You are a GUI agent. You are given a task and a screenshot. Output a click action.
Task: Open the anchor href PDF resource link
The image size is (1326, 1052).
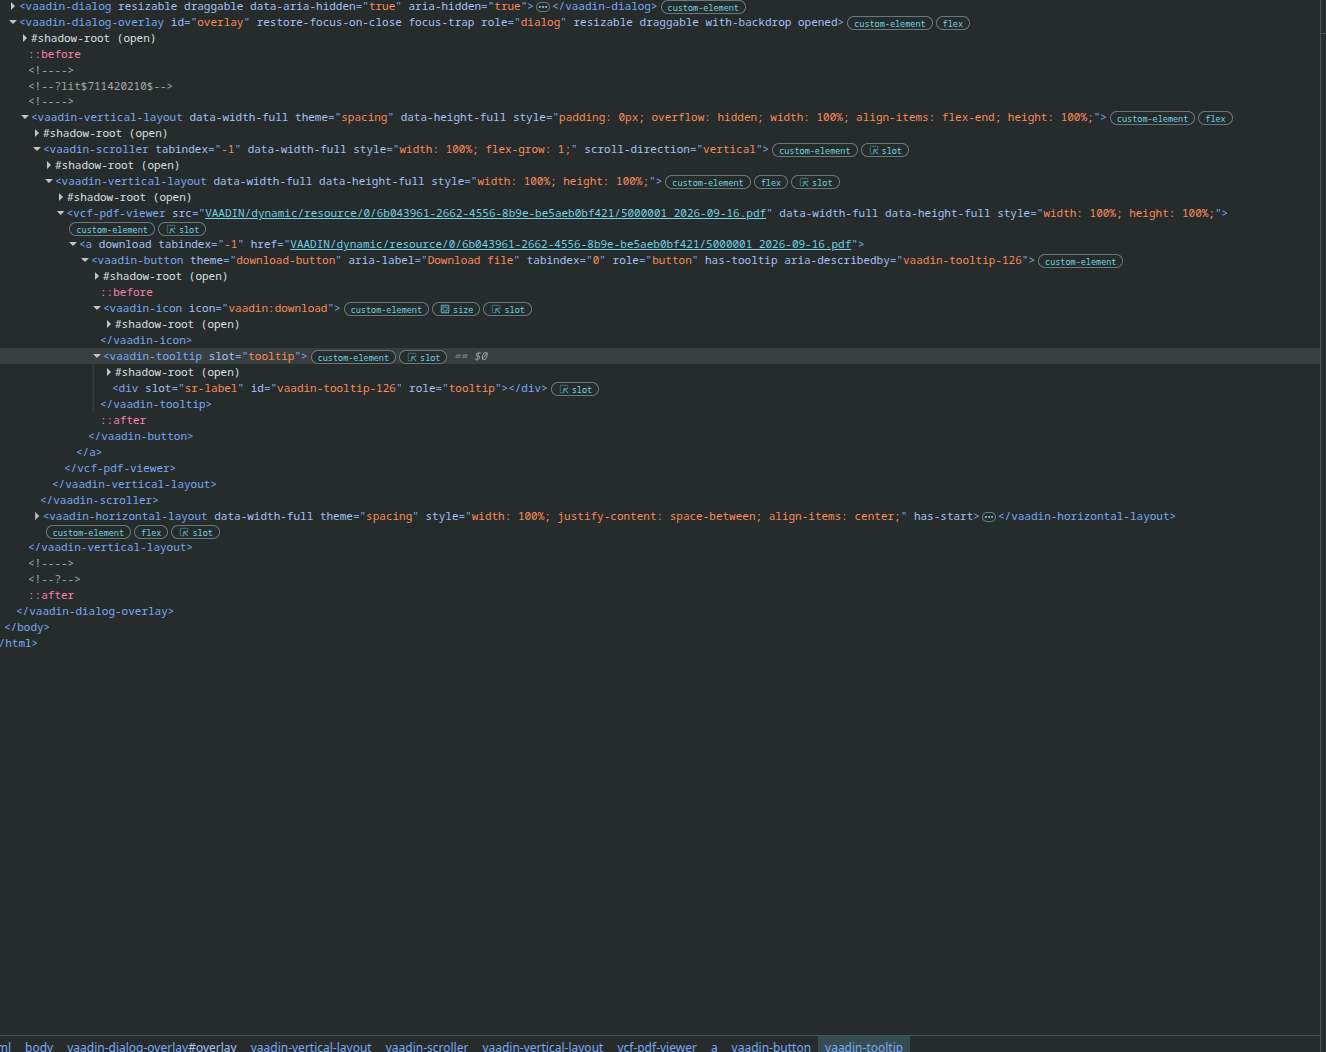click(570, 244)
